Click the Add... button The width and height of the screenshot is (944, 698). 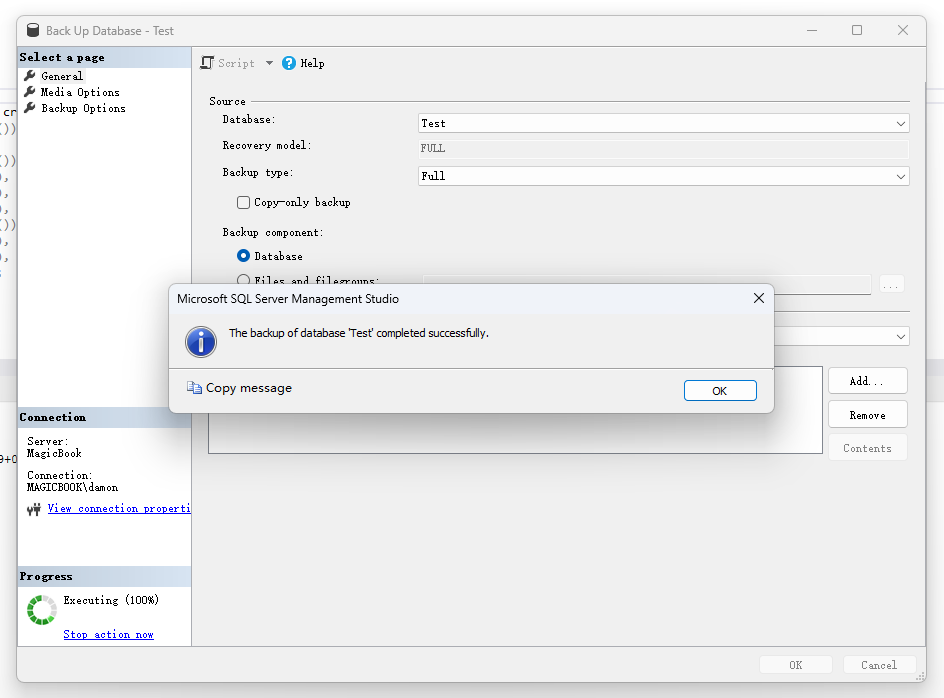(x=868, y=381)
